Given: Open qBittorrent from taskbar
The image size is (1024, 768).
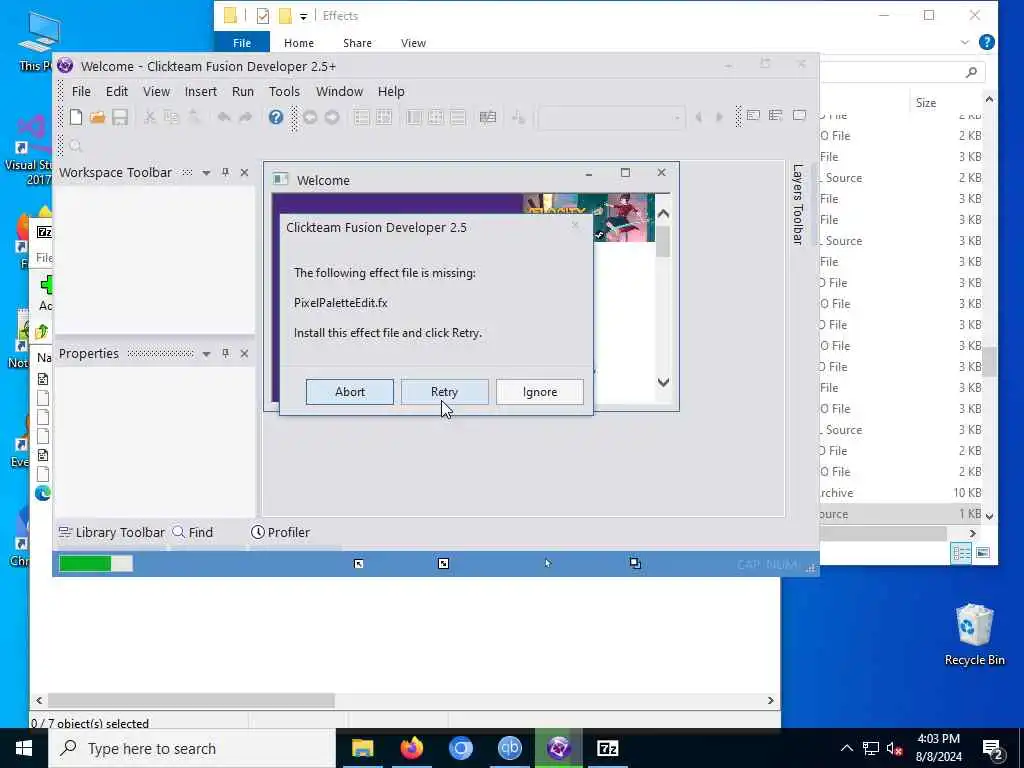Looking at the screenshot, I should click(509, 748).
